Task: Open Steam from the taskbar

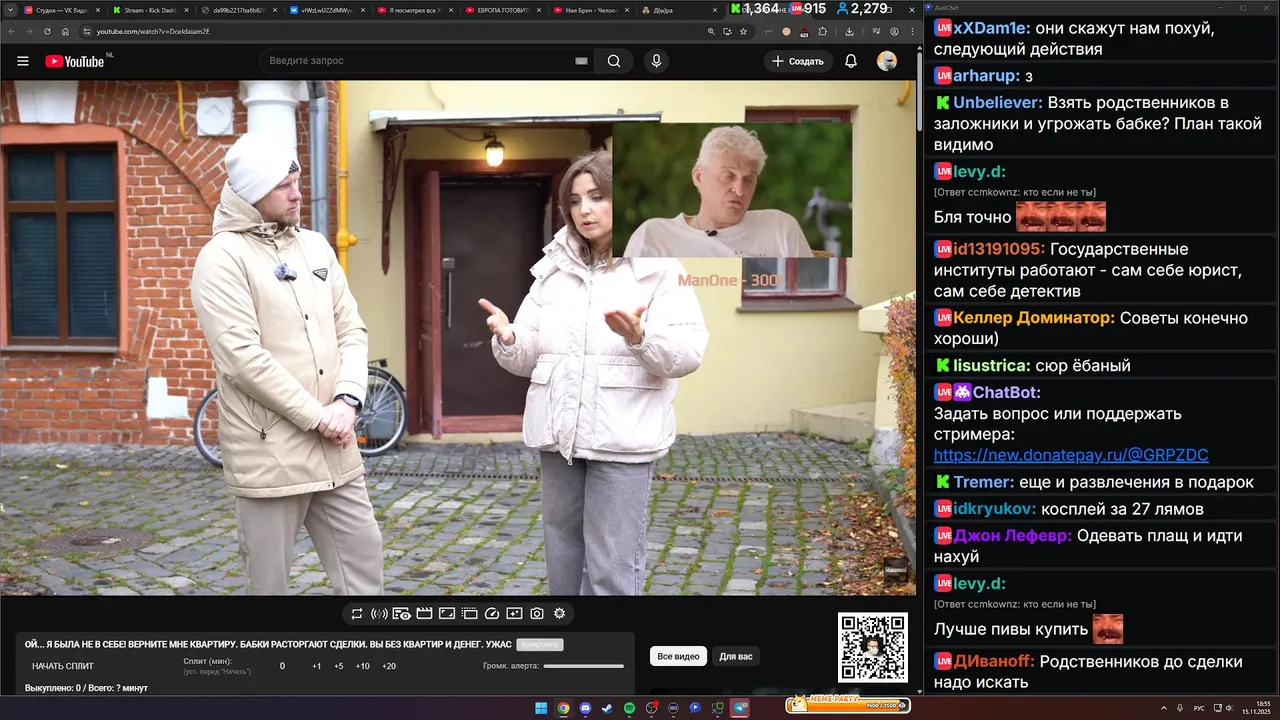Action: tap(607, 708)
